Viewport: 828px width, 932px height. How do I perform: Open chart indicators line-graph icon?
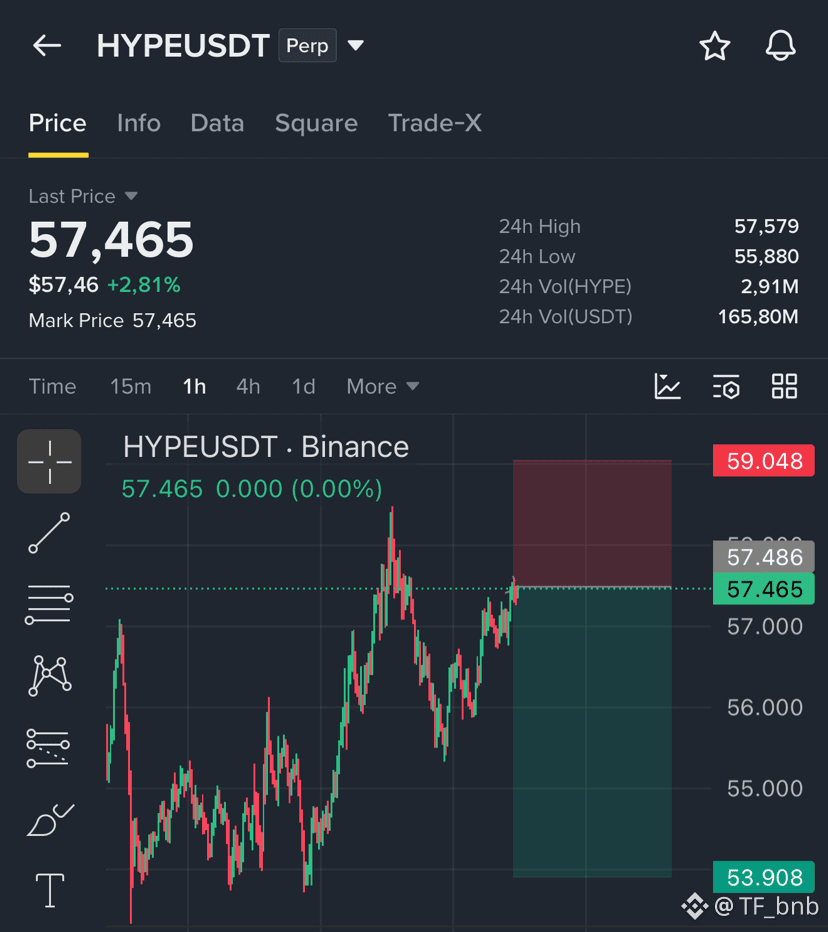pyautogui.click(x=667, y=386)
